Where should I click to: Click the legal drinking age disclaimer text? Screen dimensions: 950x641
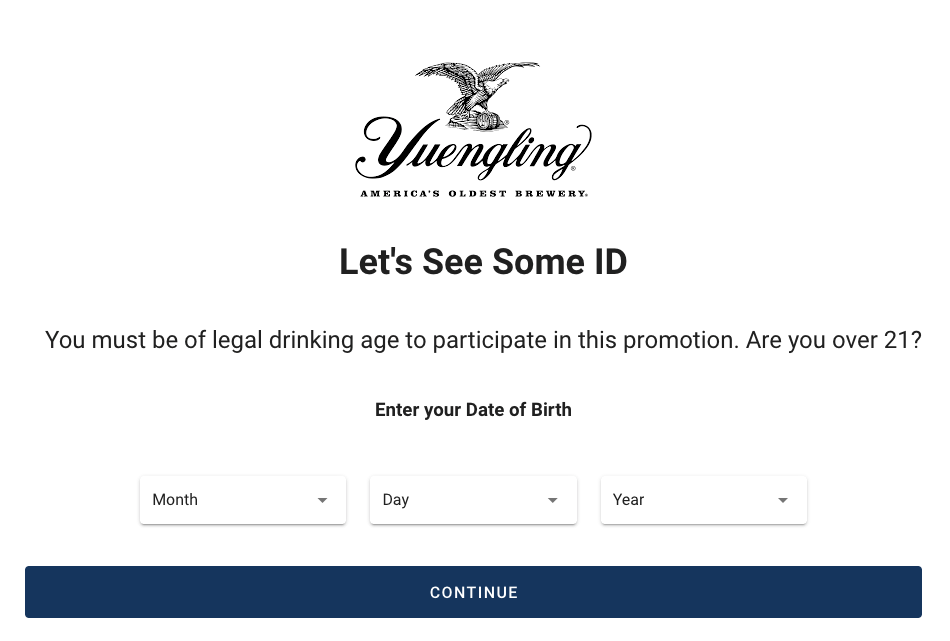coord(482,340)
